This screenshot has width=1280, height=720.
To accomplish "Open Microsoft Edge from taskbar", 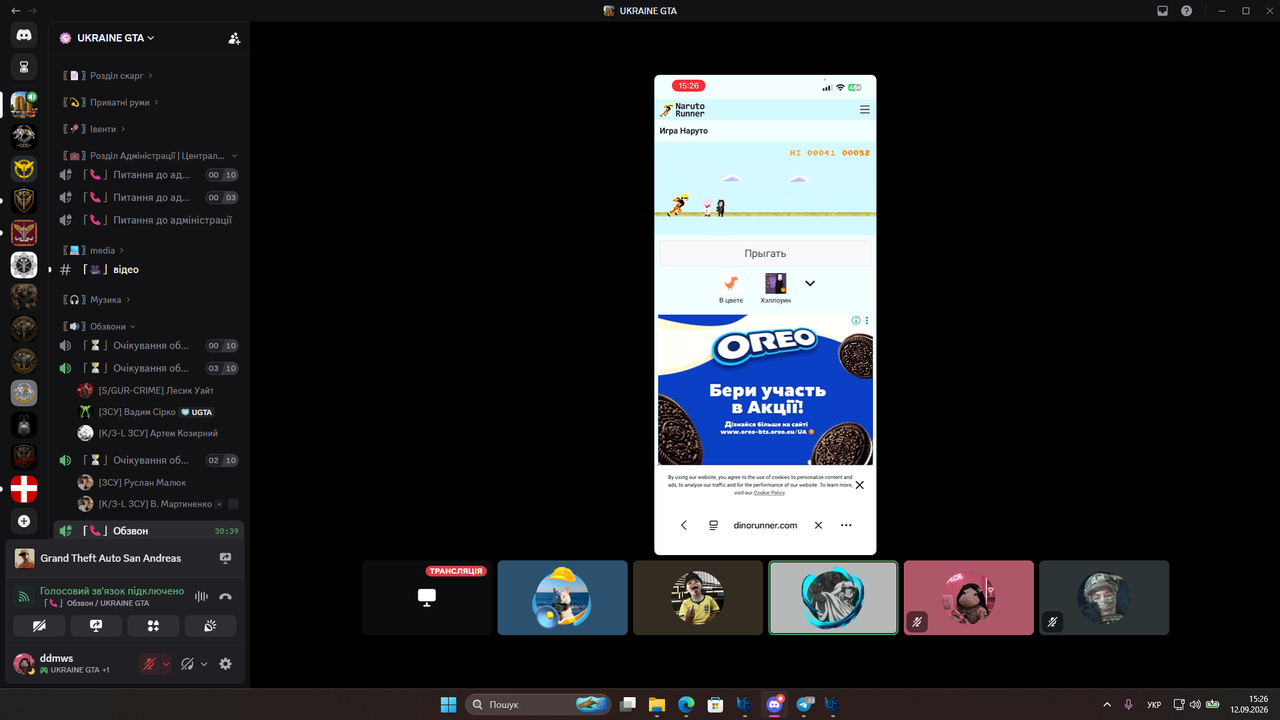I will tap(686, 704).
